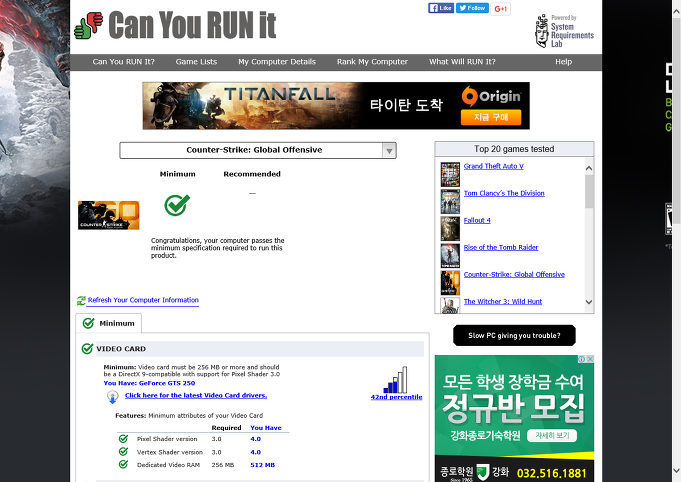Click the Tom Clancy's The Division thumbnail
The height and width of the screenshot is (482, 681).
tap(450, 201)
